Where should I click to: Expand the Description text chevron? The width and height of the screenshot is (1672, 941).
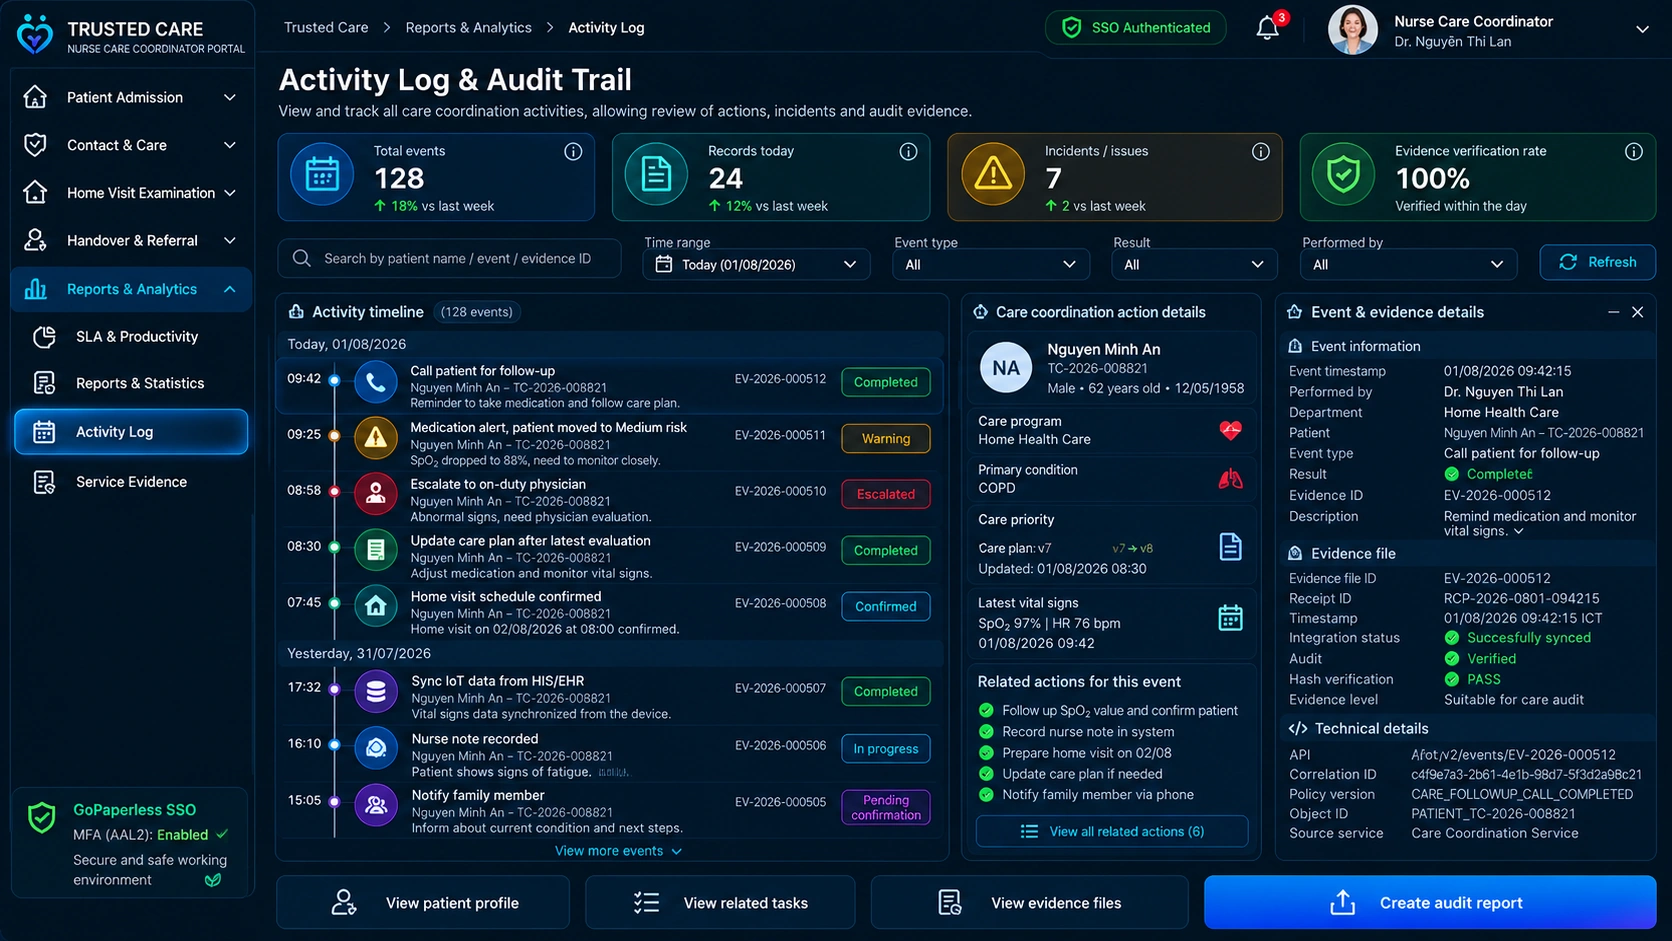click(1519, 532)
